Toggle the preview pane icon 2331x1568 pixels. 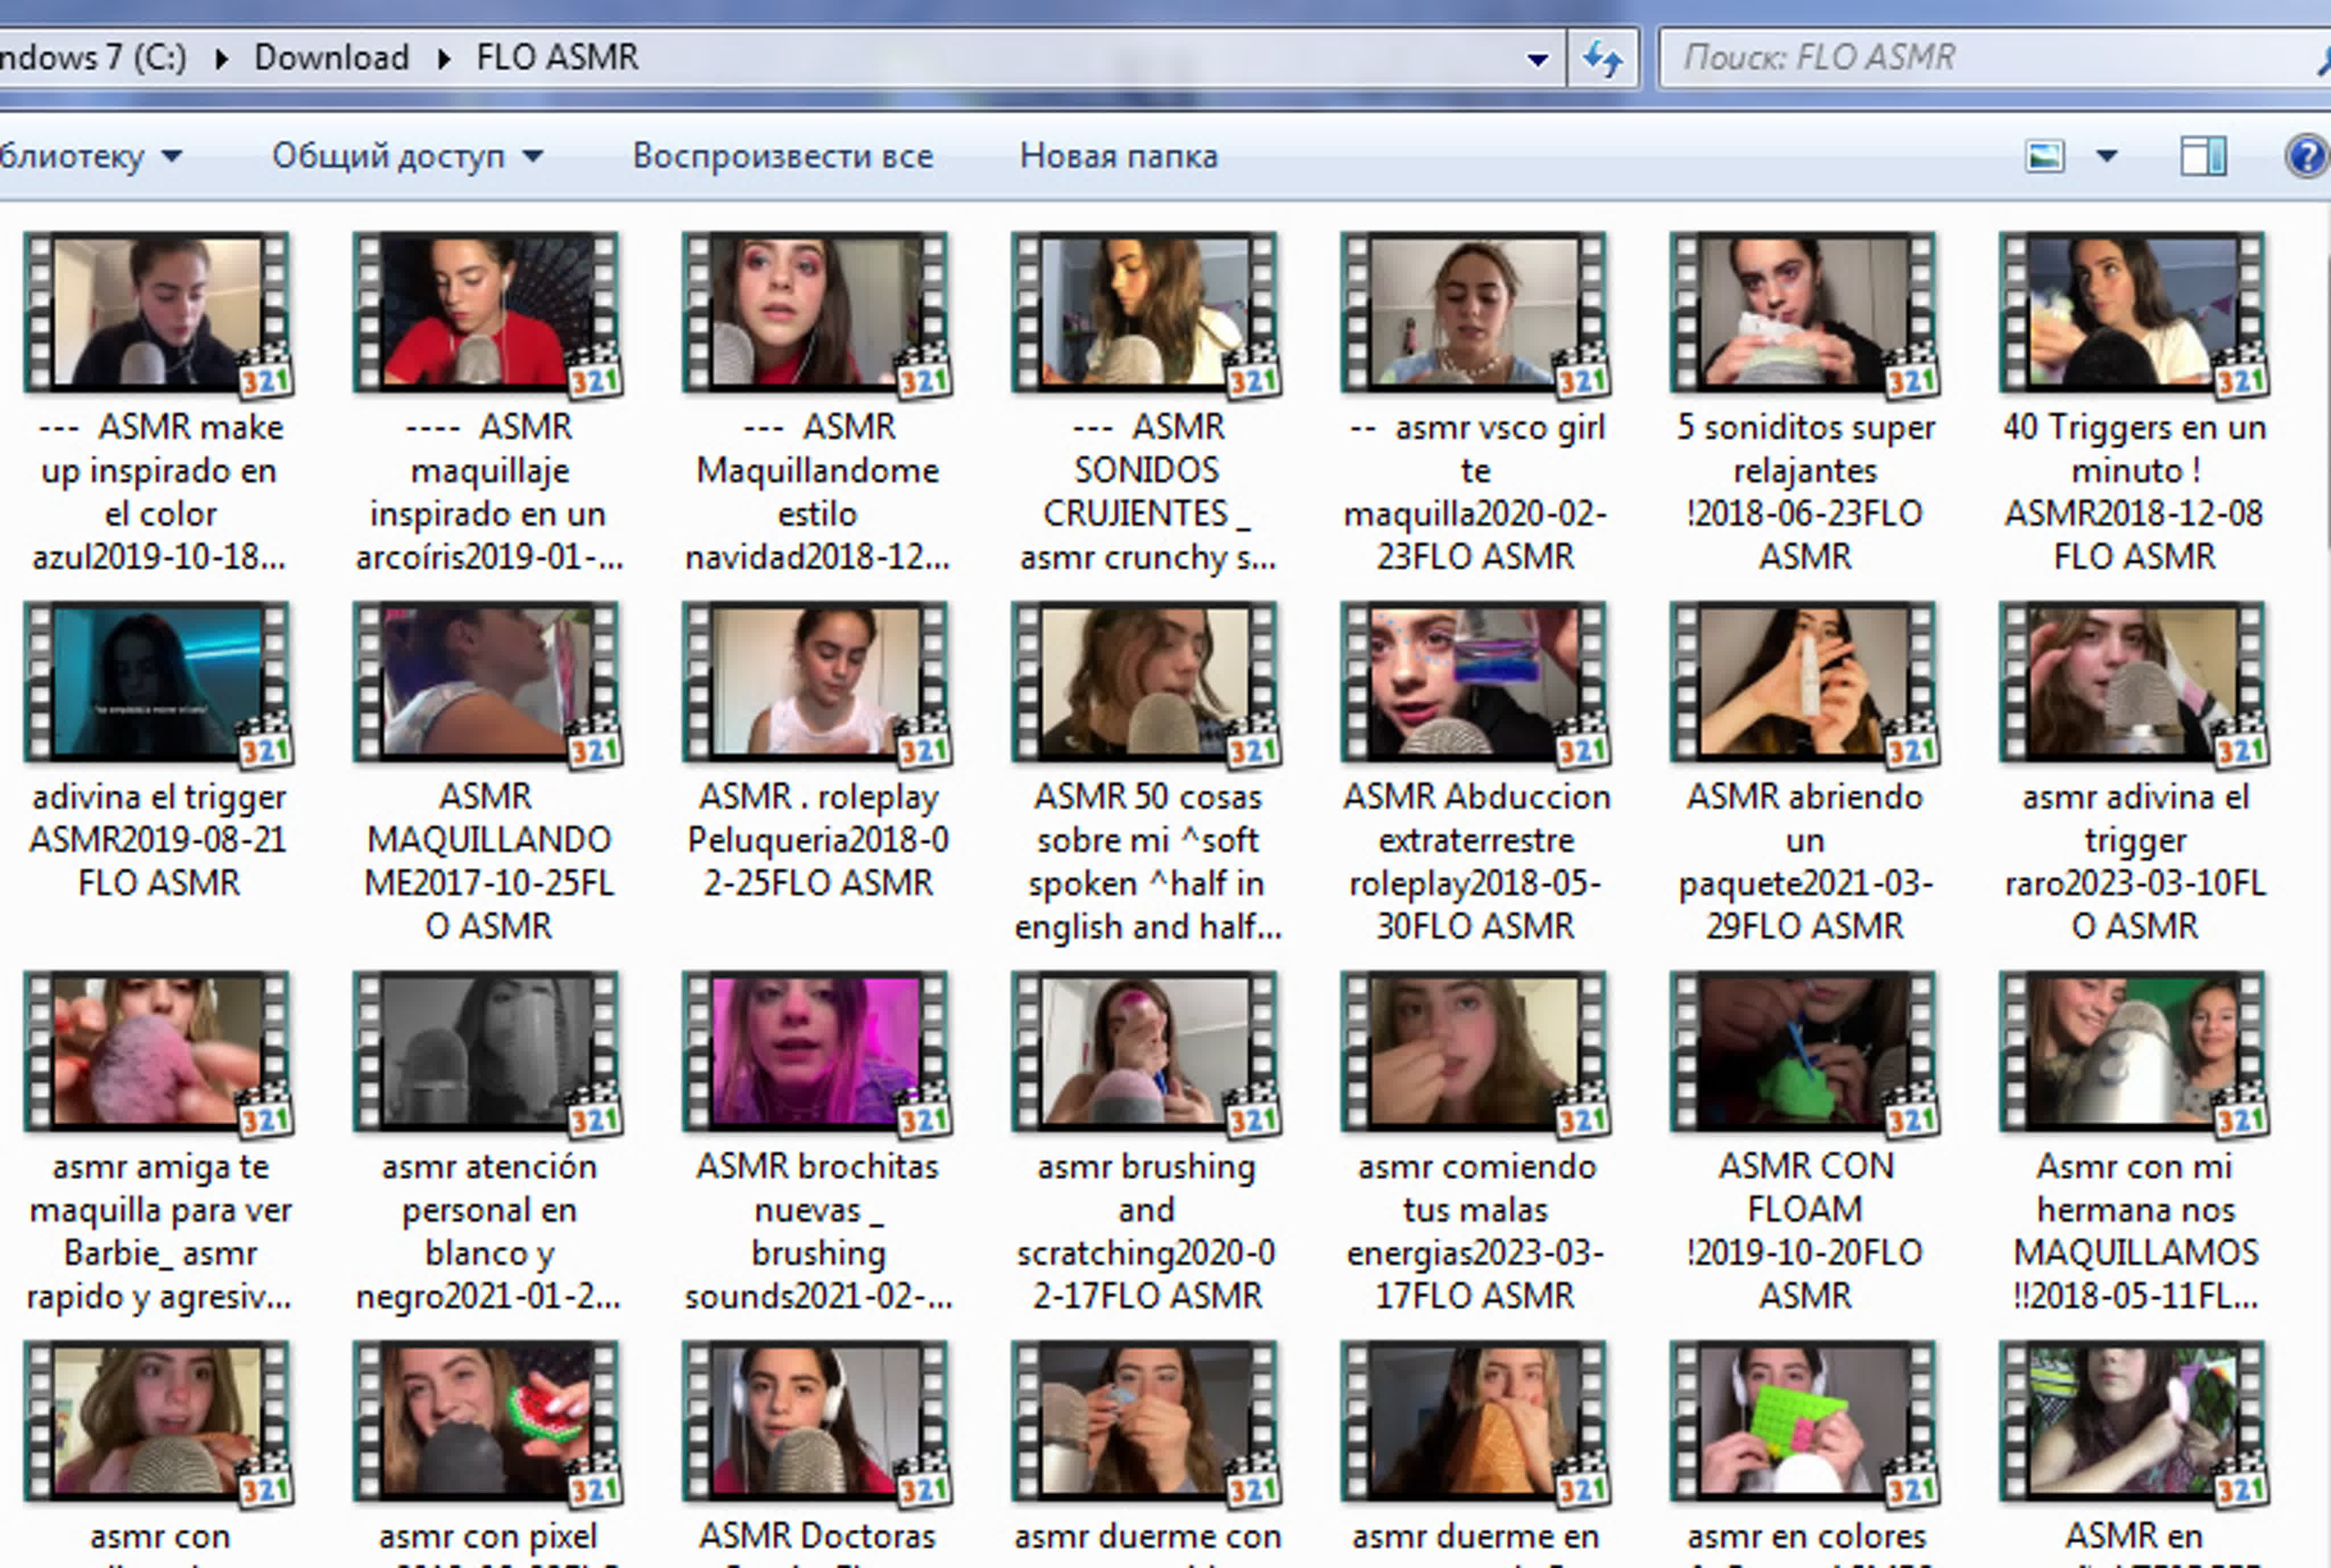tap(2202, 157)
